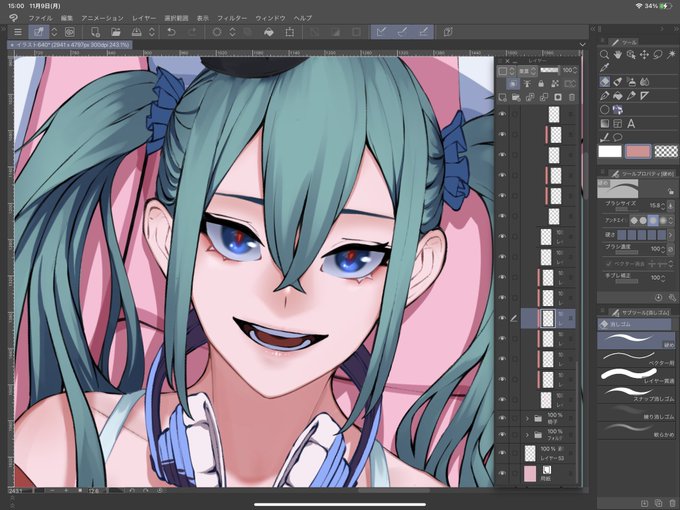680x510 pixels.
Task: Open the canvas tab list chevron
Action: pos(582,45)
